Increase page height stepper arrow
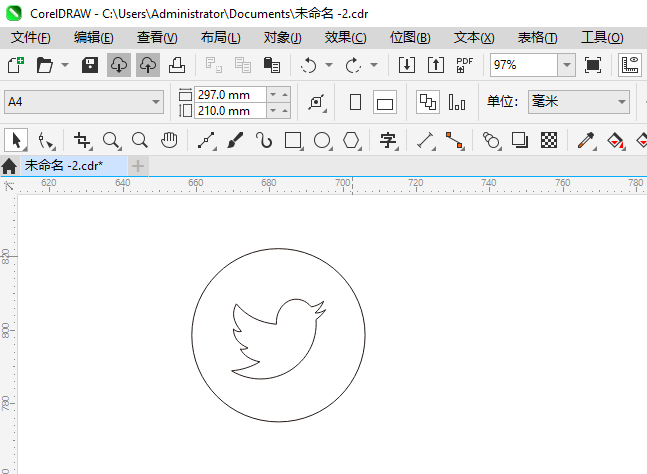Image resolution: width=647 pixels, height=474 pixels. [285, 111]
